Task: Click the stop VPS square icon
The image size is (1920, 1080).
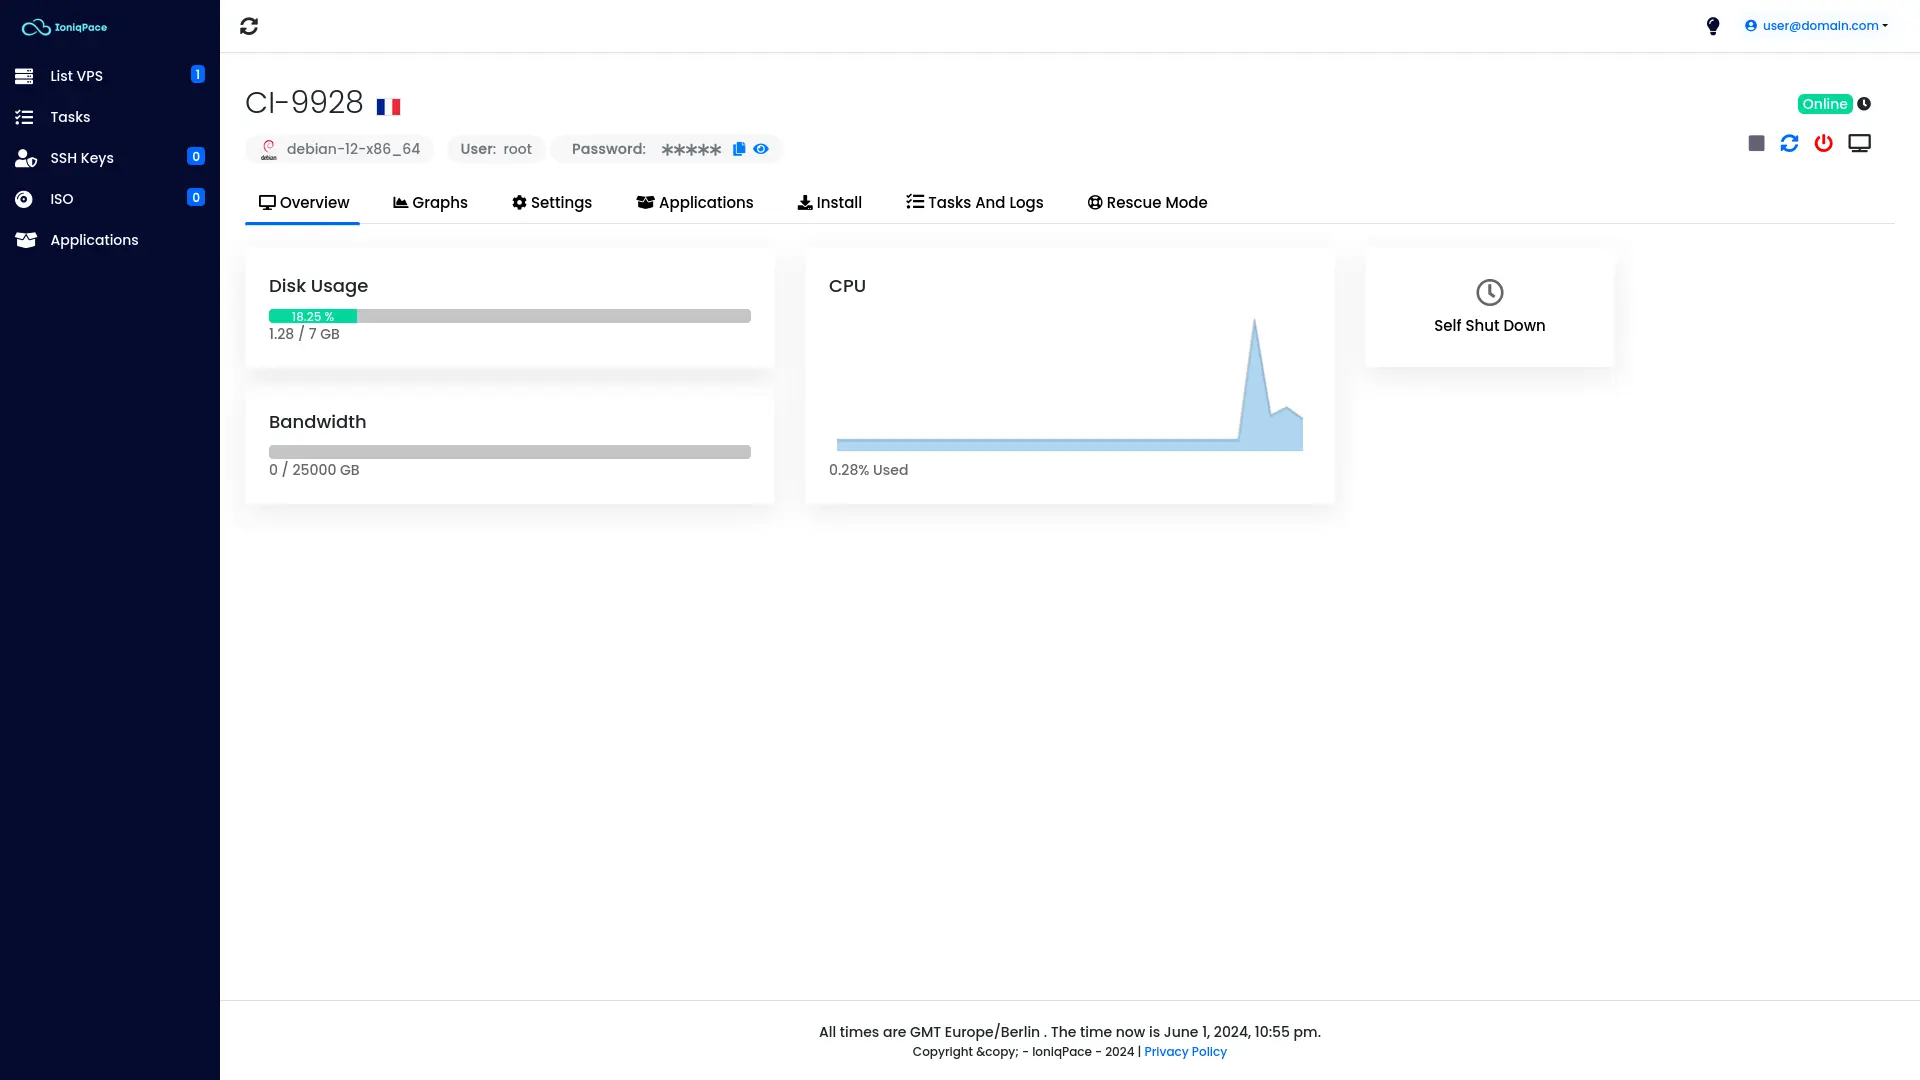Action: click(x=1756, y=144)
